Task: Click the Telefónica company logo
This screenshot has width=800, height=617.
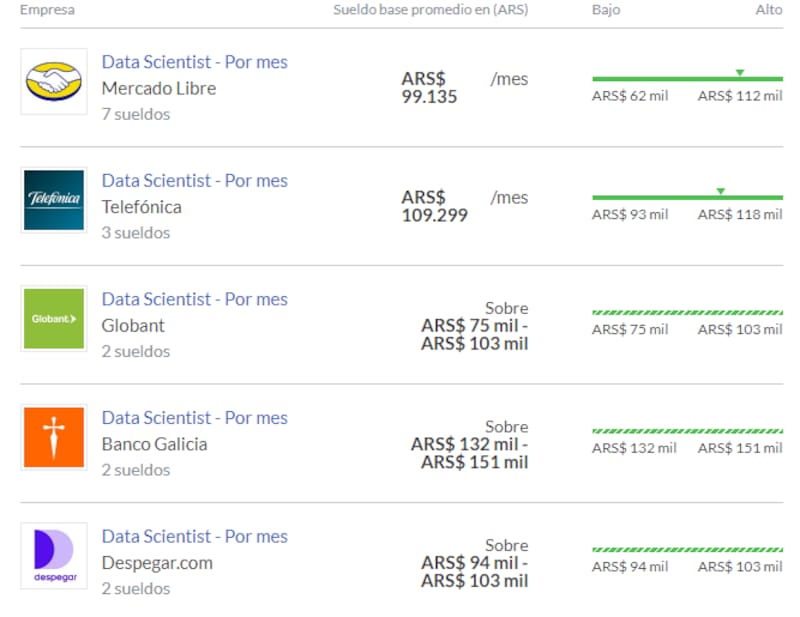Action: (x=54, y=200)
